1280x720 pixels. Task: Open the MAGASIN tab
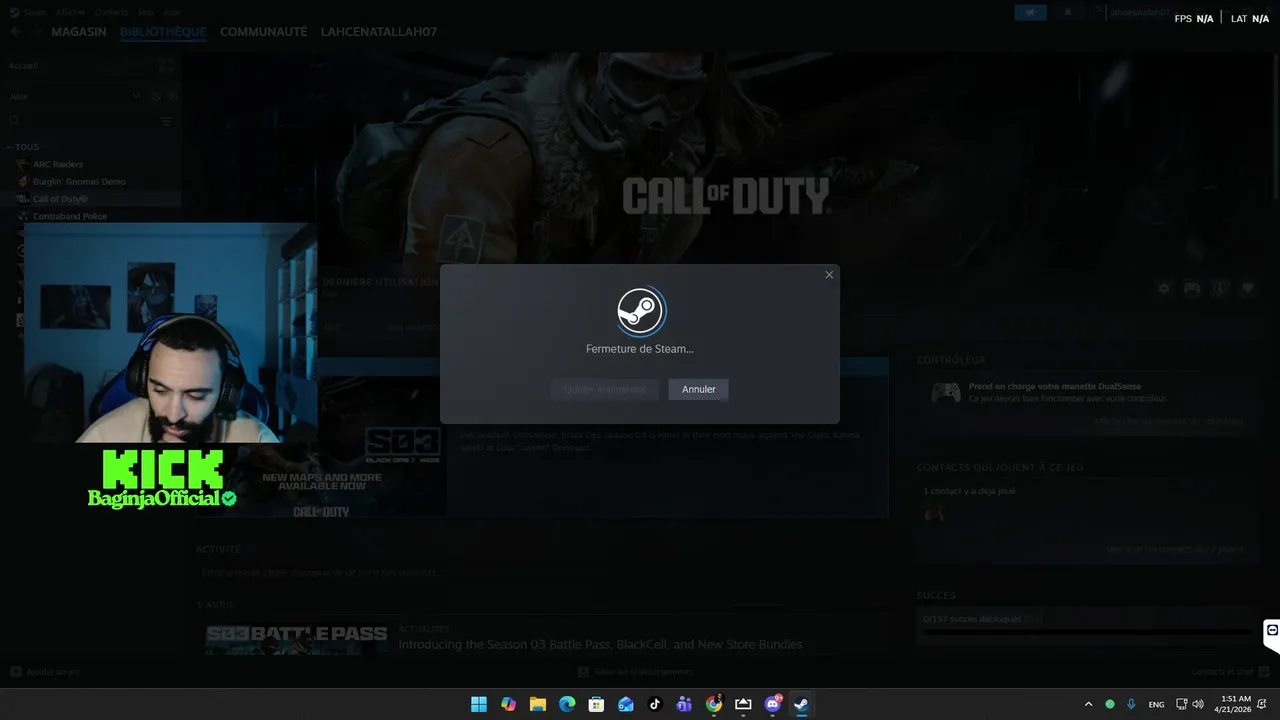pos(79,32)
